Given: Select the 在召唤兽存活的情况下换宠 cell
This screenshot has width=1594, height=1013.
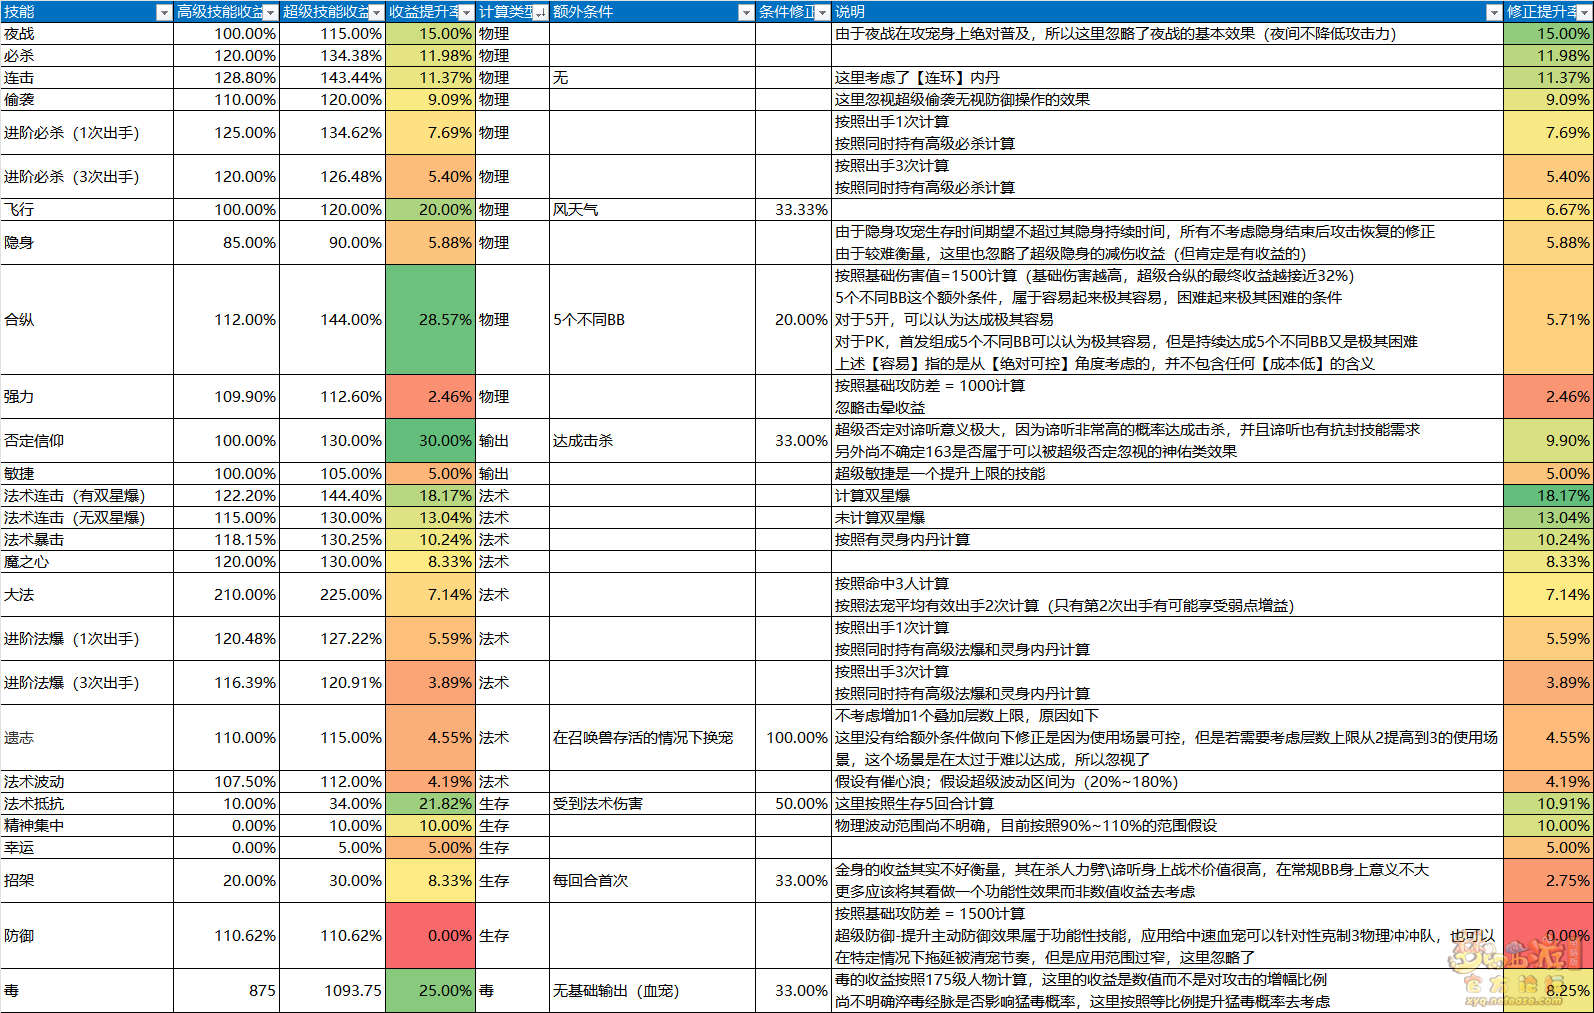Looking at the screenshot, I should pyautogui.click(x=652, y=738).
